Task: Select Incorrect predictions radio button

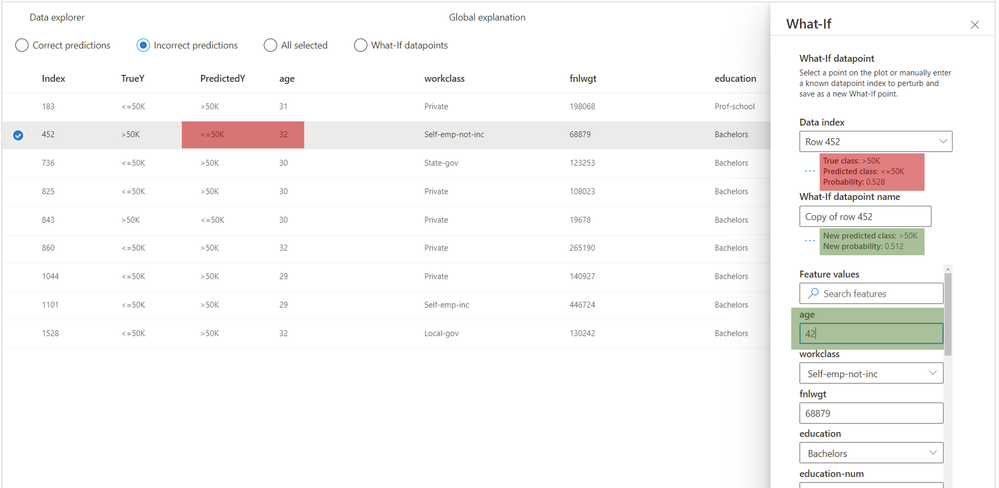Action: [x=143, y=45]
